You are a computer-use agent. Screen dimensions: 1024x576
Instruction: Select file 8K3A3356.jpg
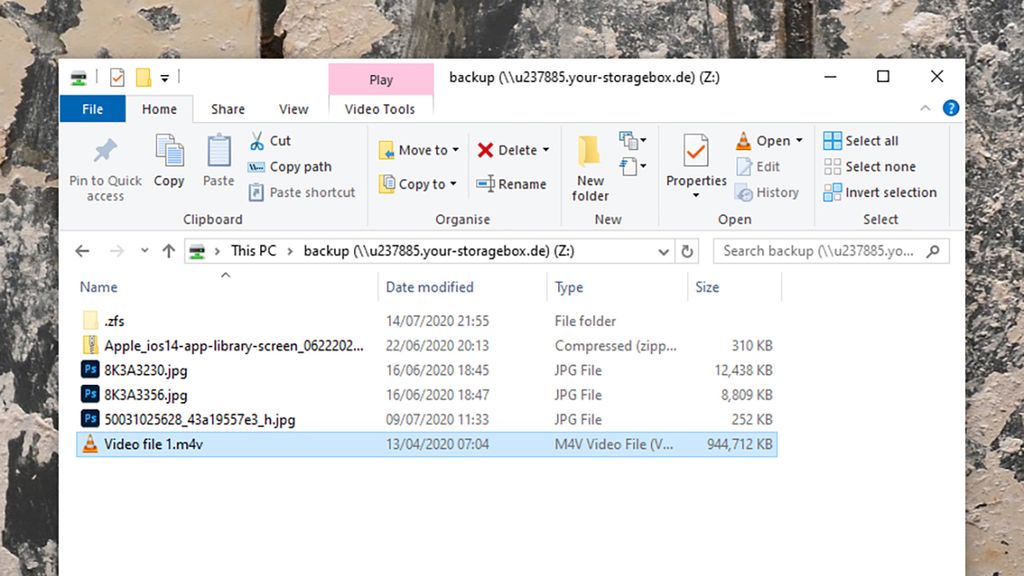(426, 394)
